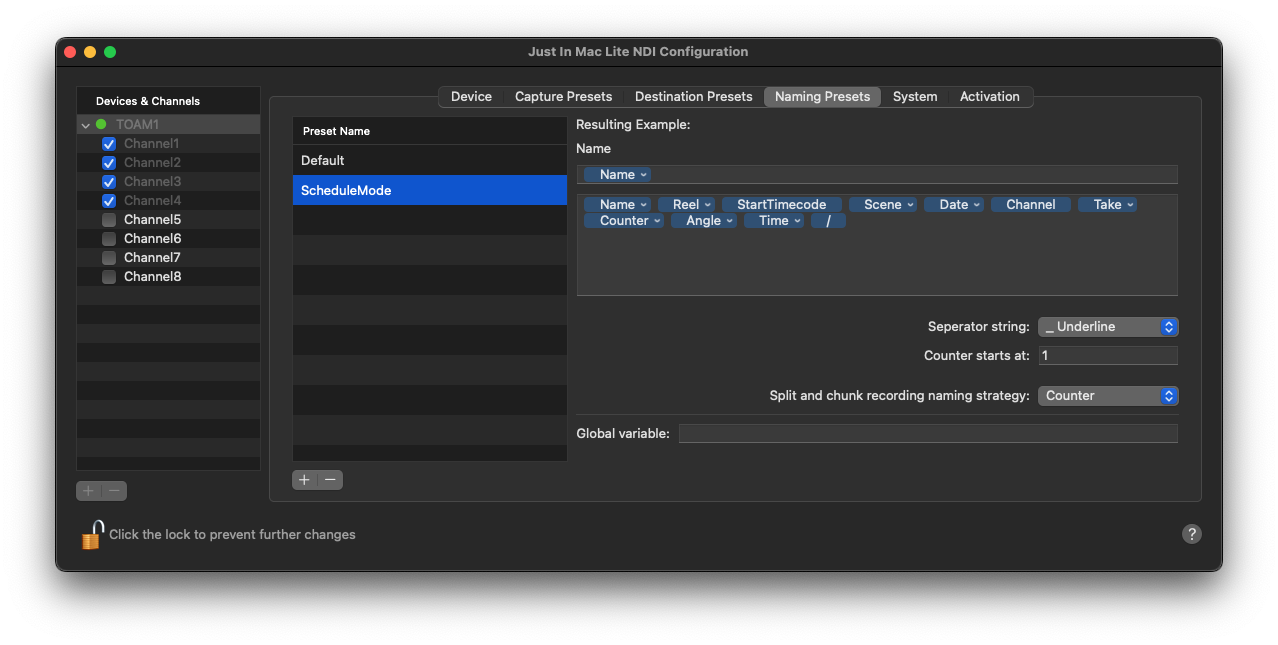The height and width of the screenshot is (645, 1278).
Task: Uncheck the Channel4 checkbox
Action: point(109,201)
